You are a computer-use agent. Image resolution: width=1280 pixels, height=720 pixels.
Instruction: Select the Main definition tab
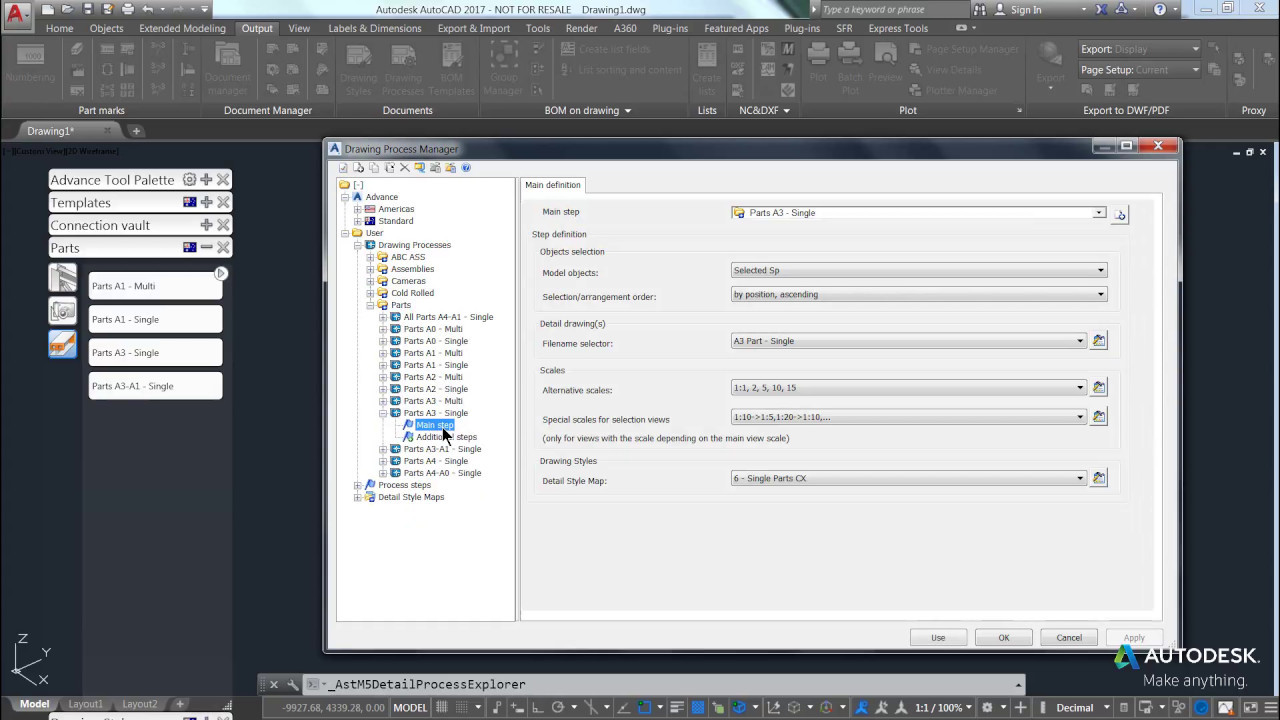[x=553, y=185]
